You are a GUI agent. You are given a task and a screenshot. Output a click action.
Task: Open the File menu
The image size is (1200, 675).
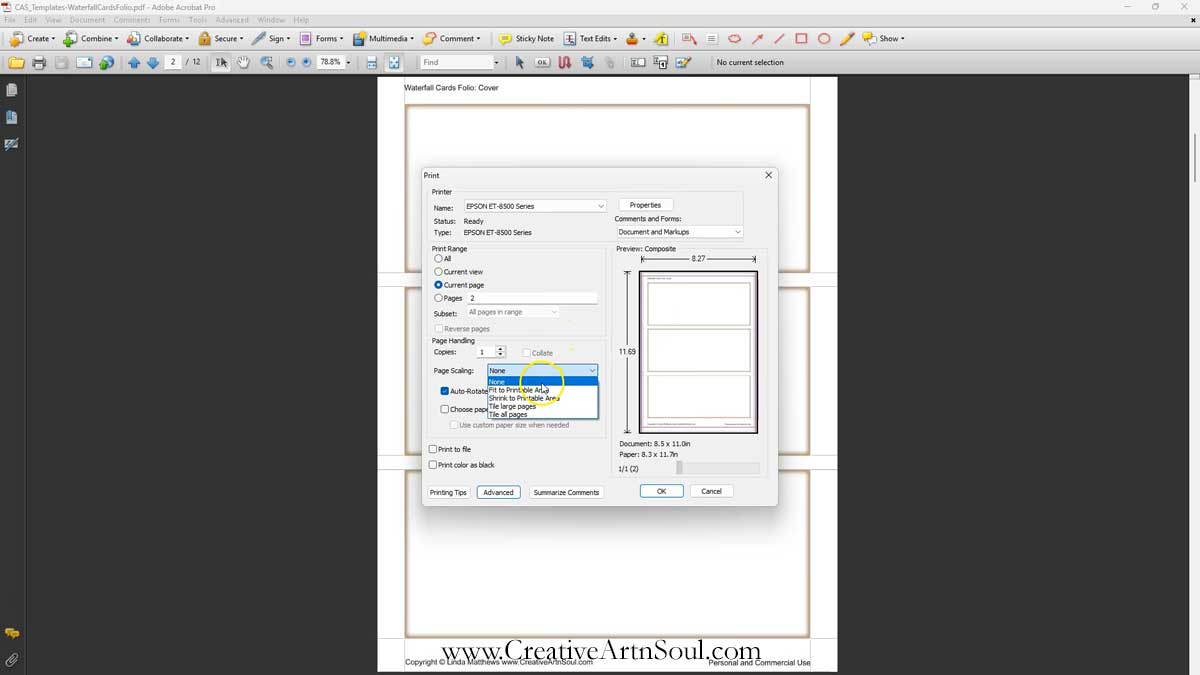[10, 20]
